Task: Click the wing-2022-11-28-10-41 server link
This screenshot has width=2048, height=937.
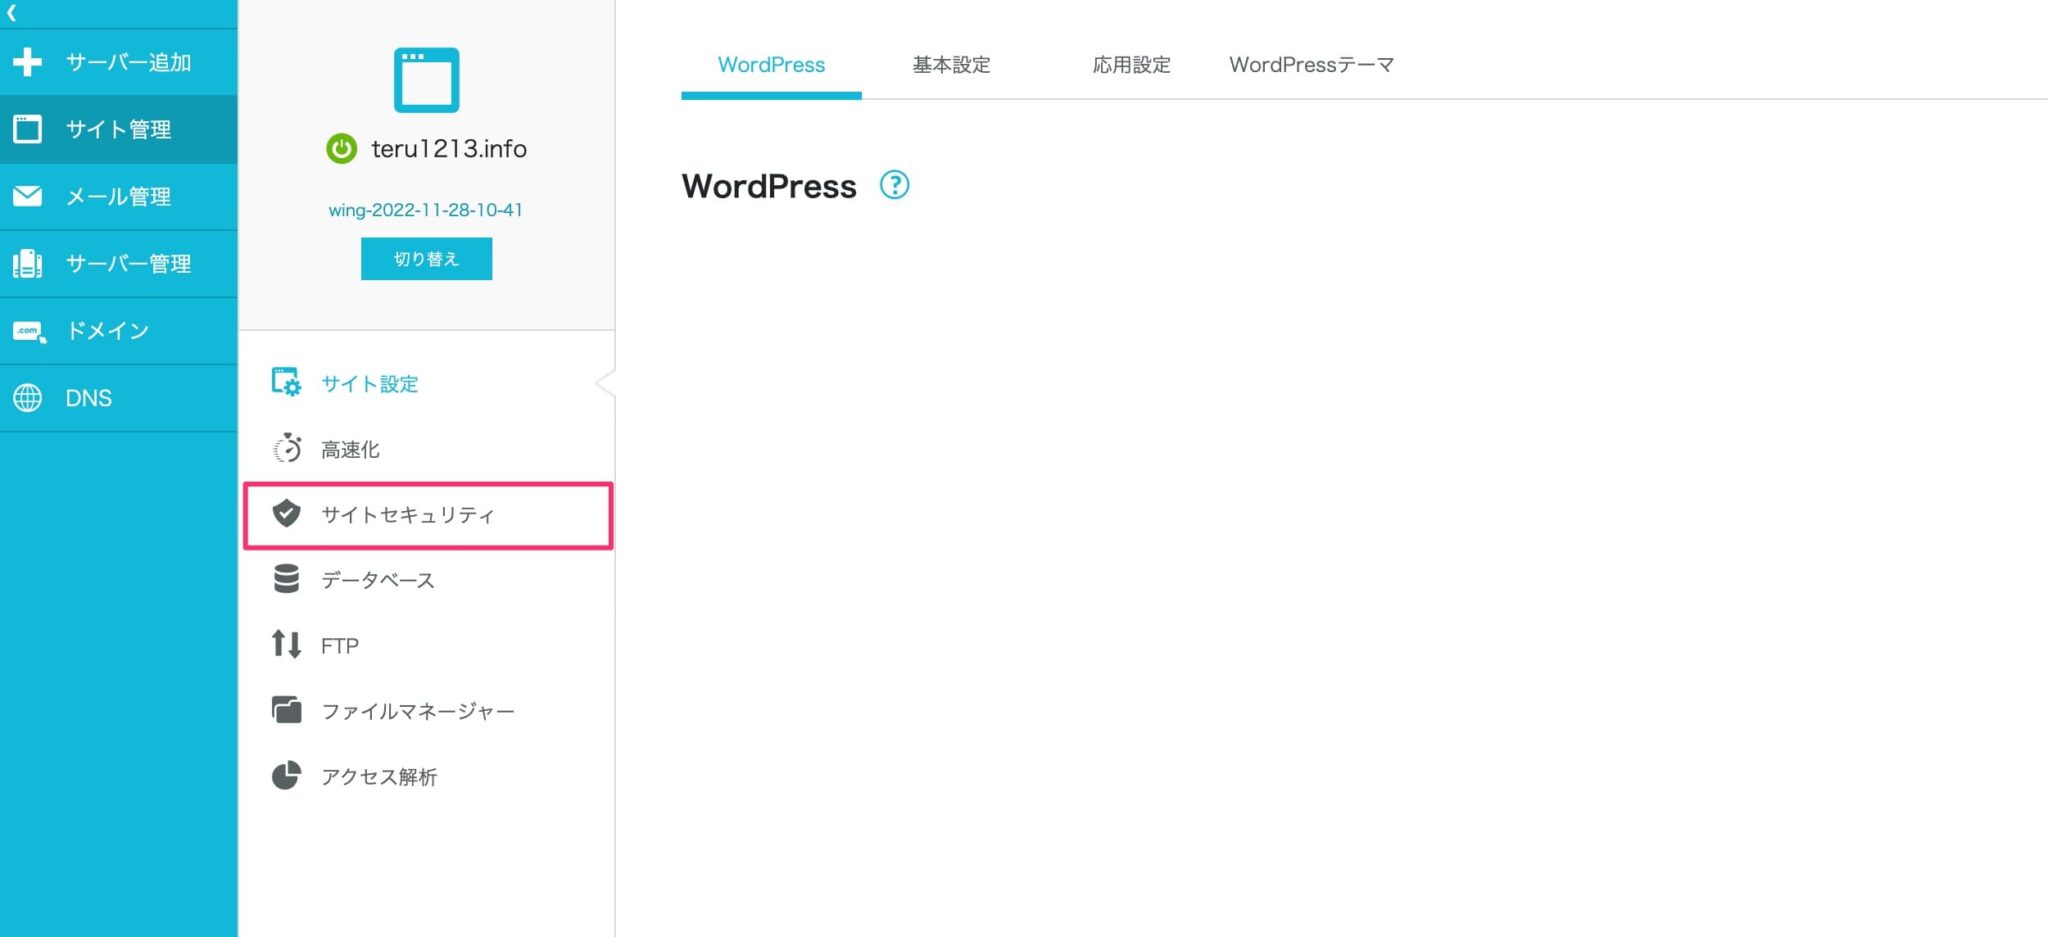Action: coord(426,209)
